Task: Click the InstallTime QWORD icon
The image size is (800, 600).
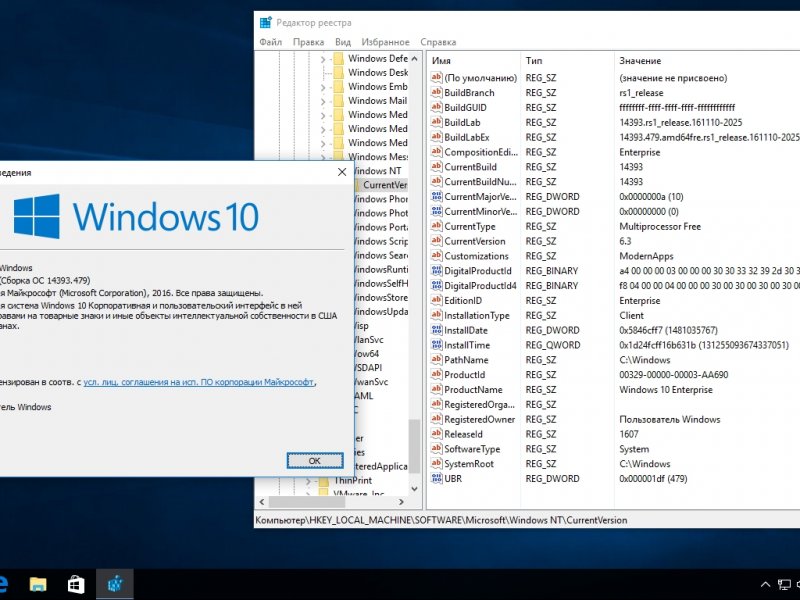Action: tap(436, 345)
